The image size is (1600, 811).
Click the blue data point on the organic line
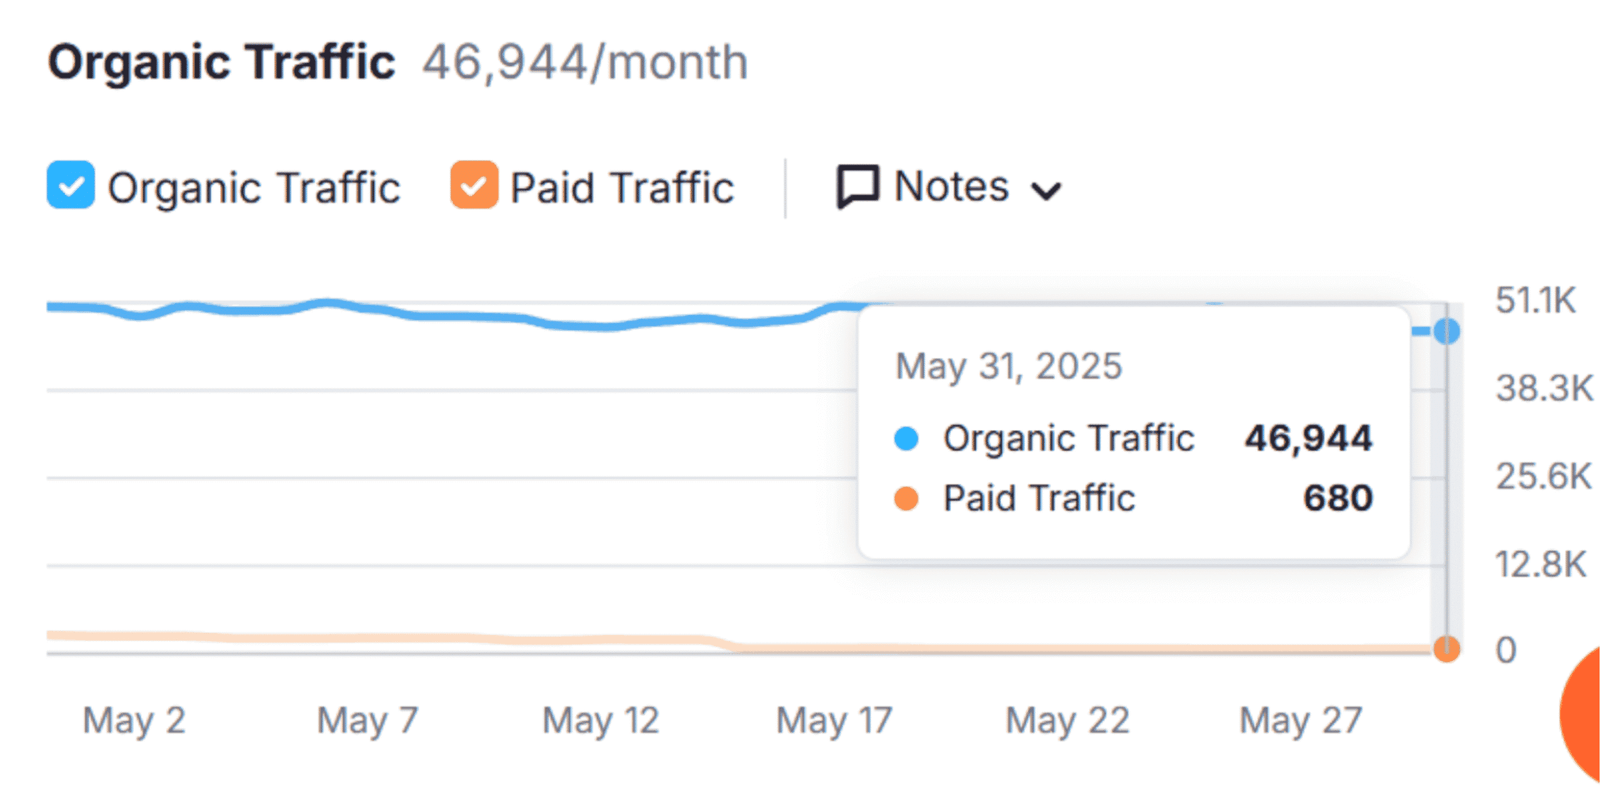coord(1446,331)
